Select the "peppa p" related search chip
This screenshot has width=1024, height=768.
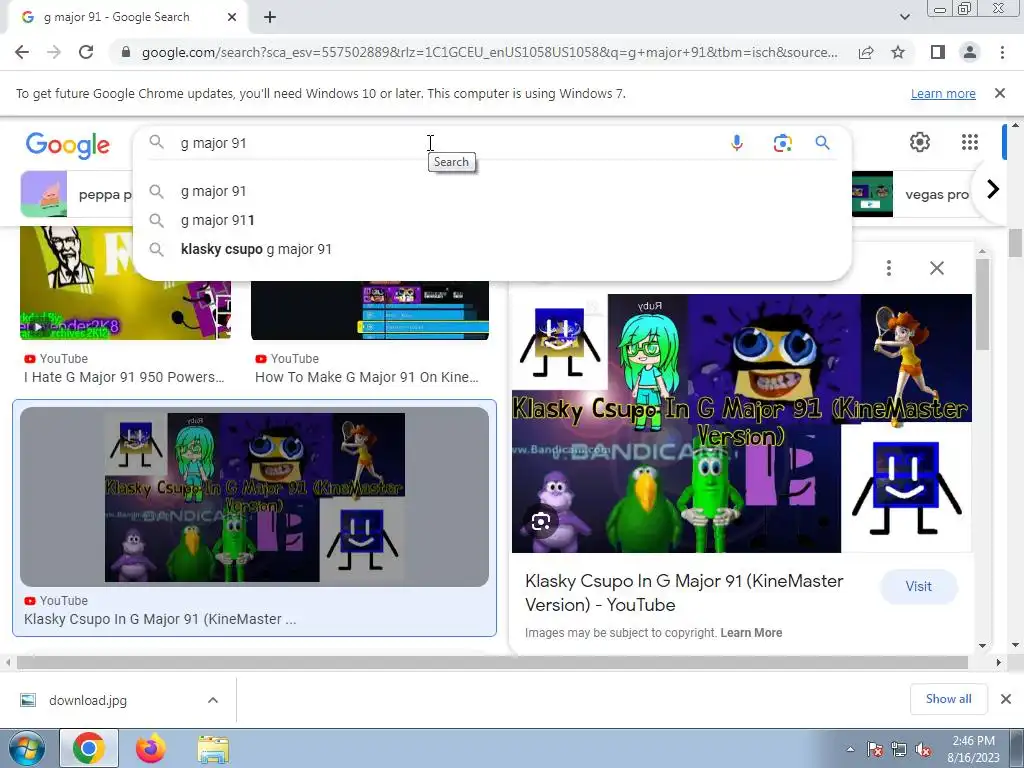76,194
